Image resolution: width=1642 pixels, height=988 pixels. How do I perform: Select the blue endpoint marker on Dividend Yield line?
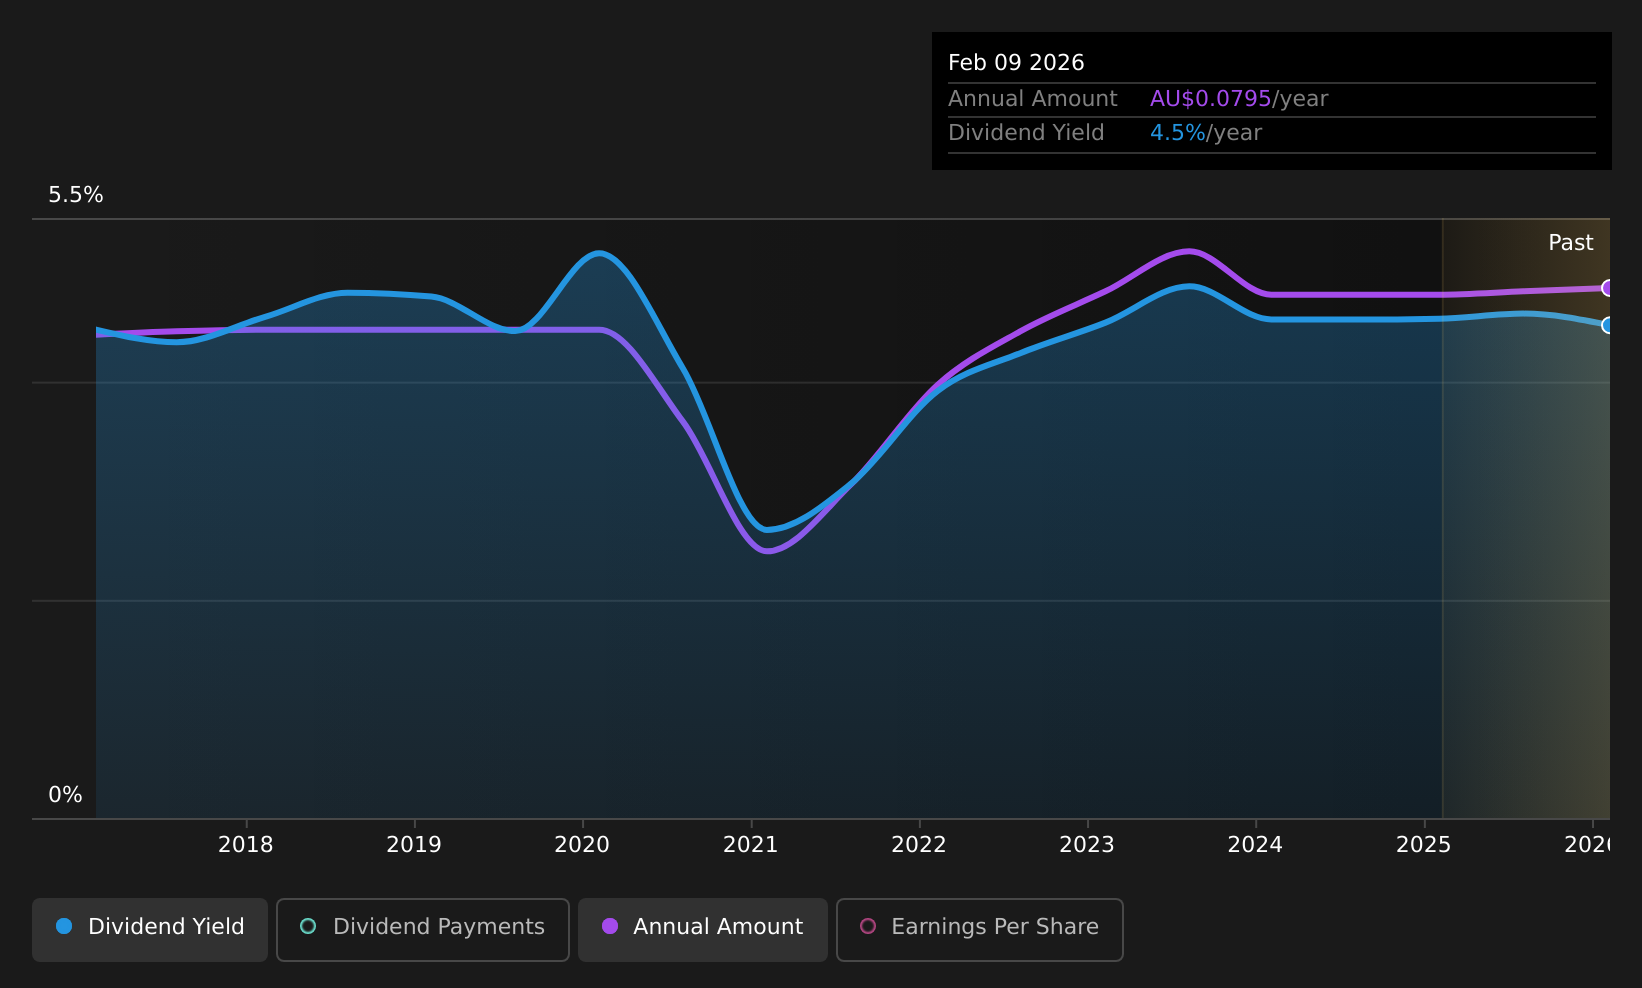coord(1608,325)
